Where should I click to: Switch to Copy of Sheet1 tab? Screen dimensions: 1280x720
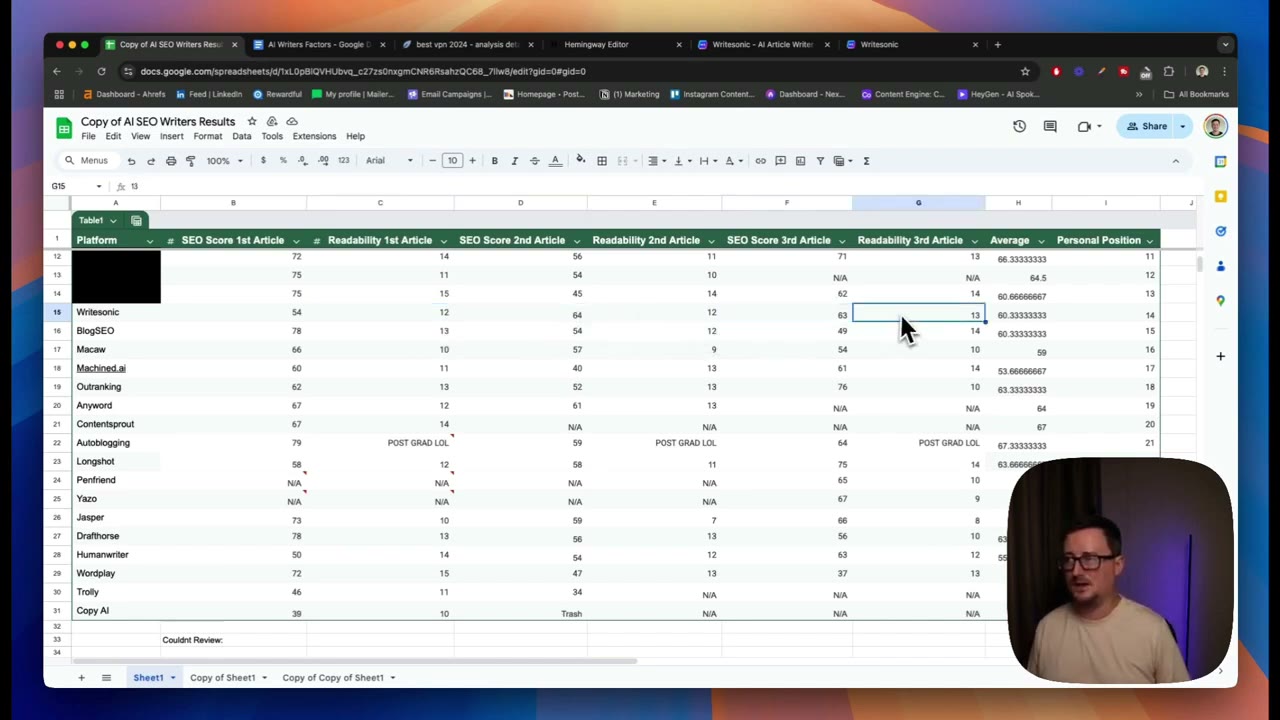(x=223, y=678)
